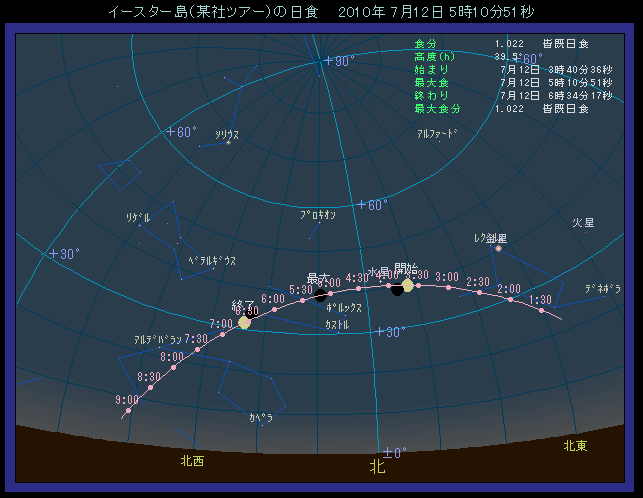This screenshot has width=643, height=498.
Task: Select the Sirius star labeled シリウス
Action: click(x=229, y=143)
